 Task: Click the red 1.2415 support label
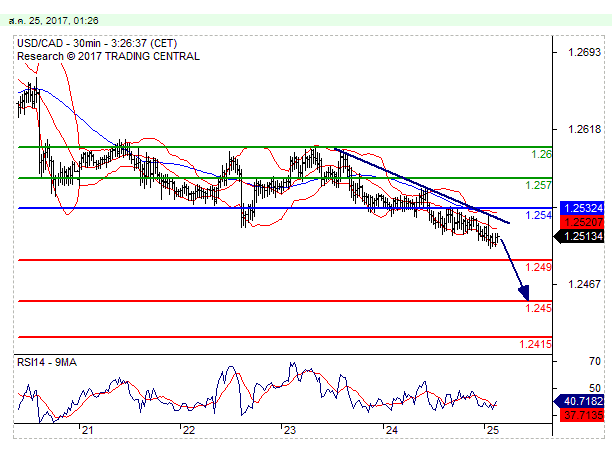(x=536, y=344)
